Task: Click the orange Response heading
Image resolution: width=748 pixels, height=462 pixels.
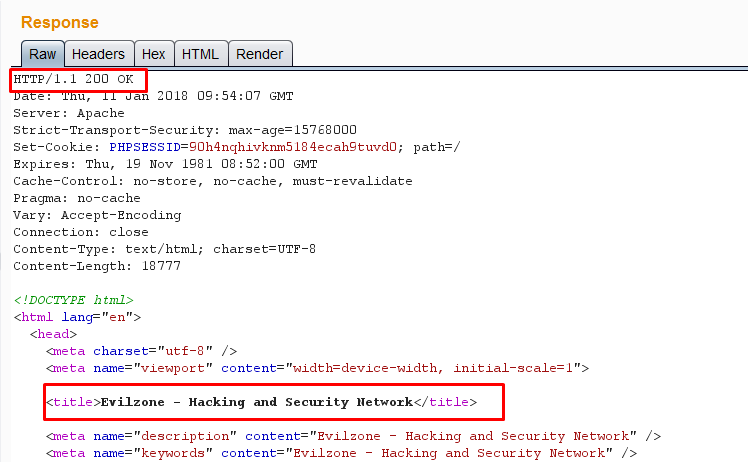Action: pos(60,22)
